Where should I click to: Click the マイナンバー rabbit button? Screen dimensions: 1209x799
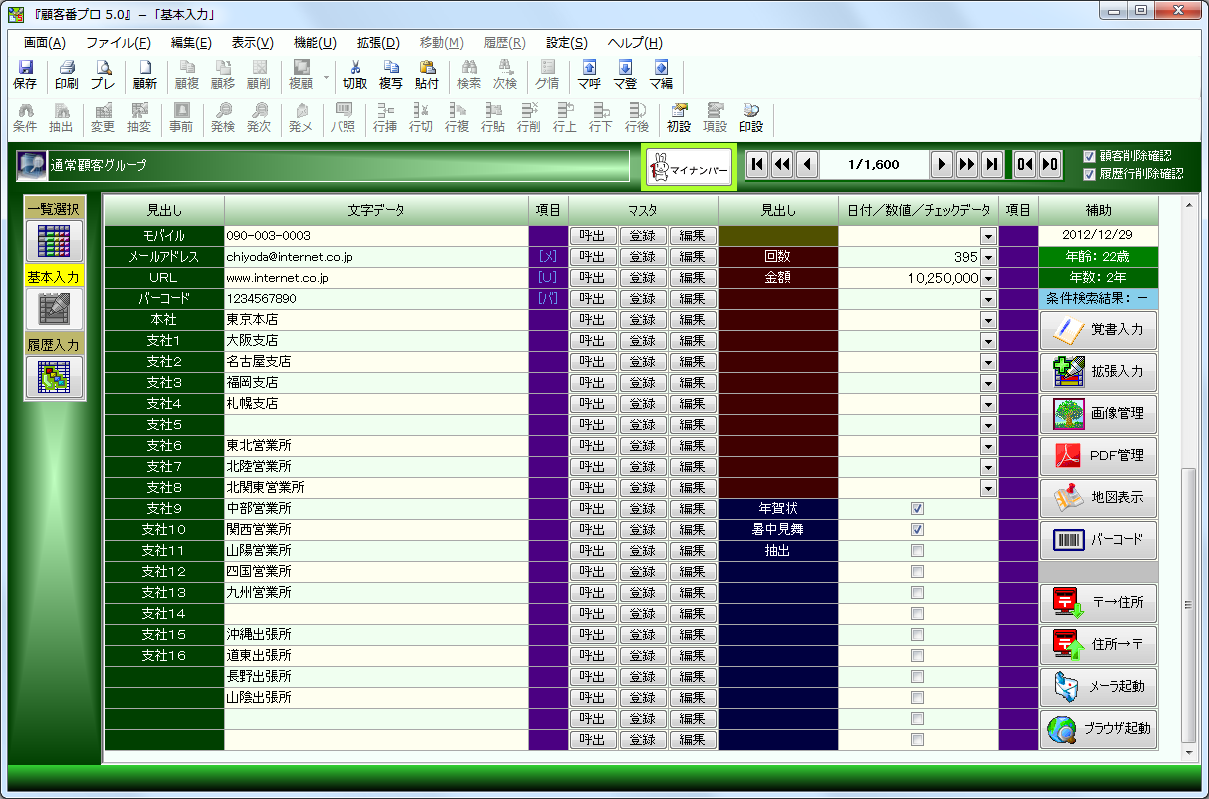(688, 167)
